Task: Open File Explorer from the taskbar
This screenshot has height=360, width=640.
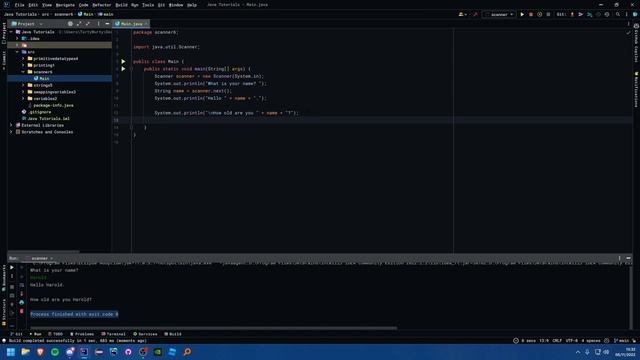Action: (x=25, y=352)
